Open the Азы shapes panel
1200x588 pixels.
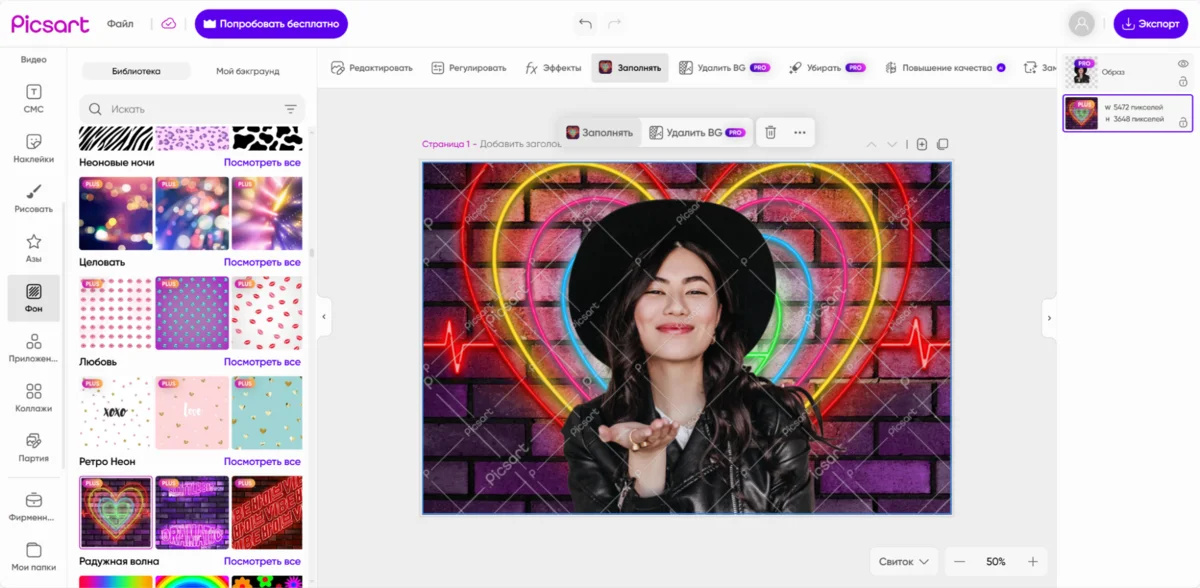(33, 248)
